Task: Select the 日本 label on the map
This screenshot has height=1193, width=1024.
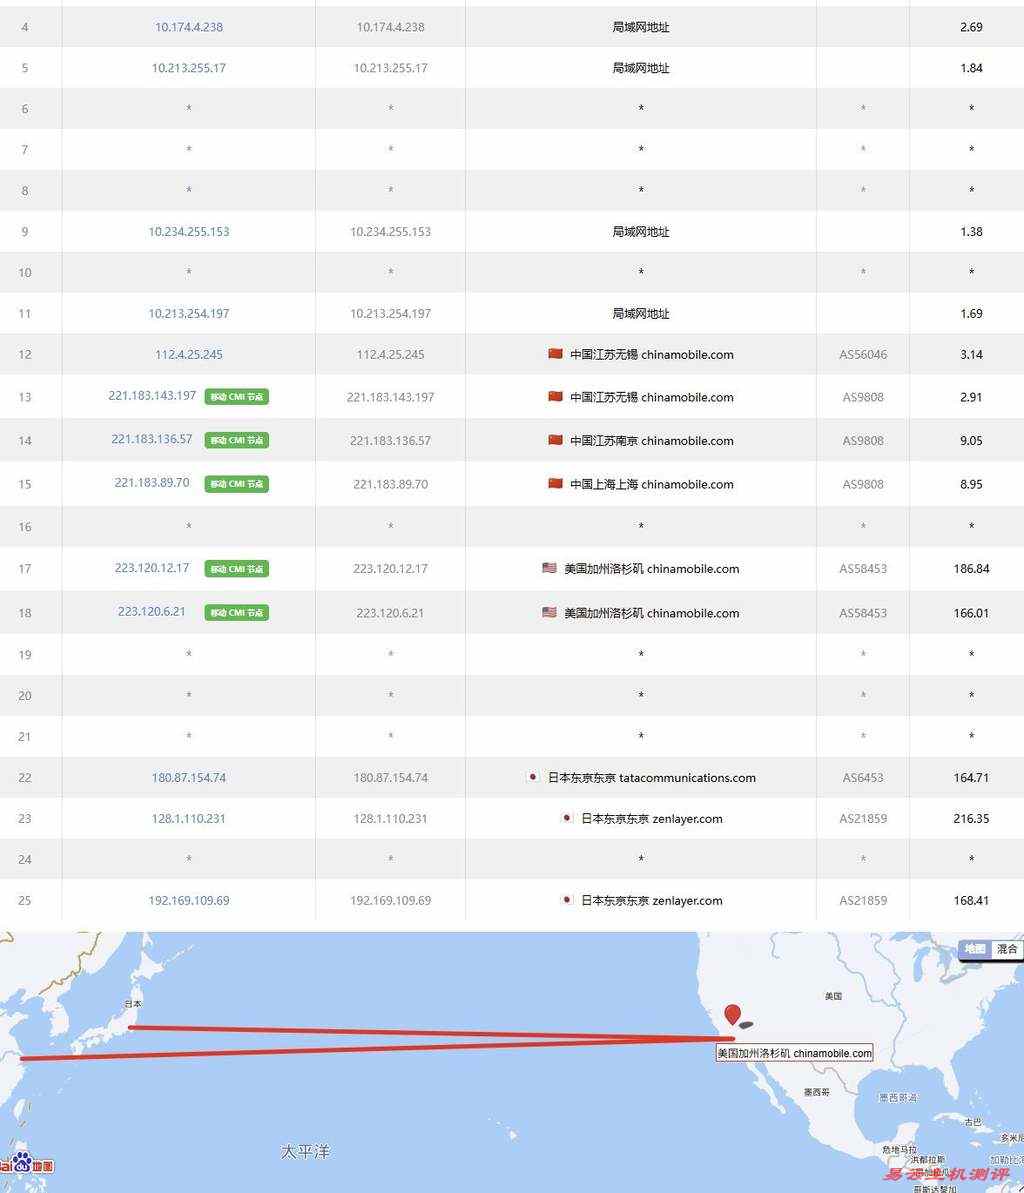Action: 133,1004
